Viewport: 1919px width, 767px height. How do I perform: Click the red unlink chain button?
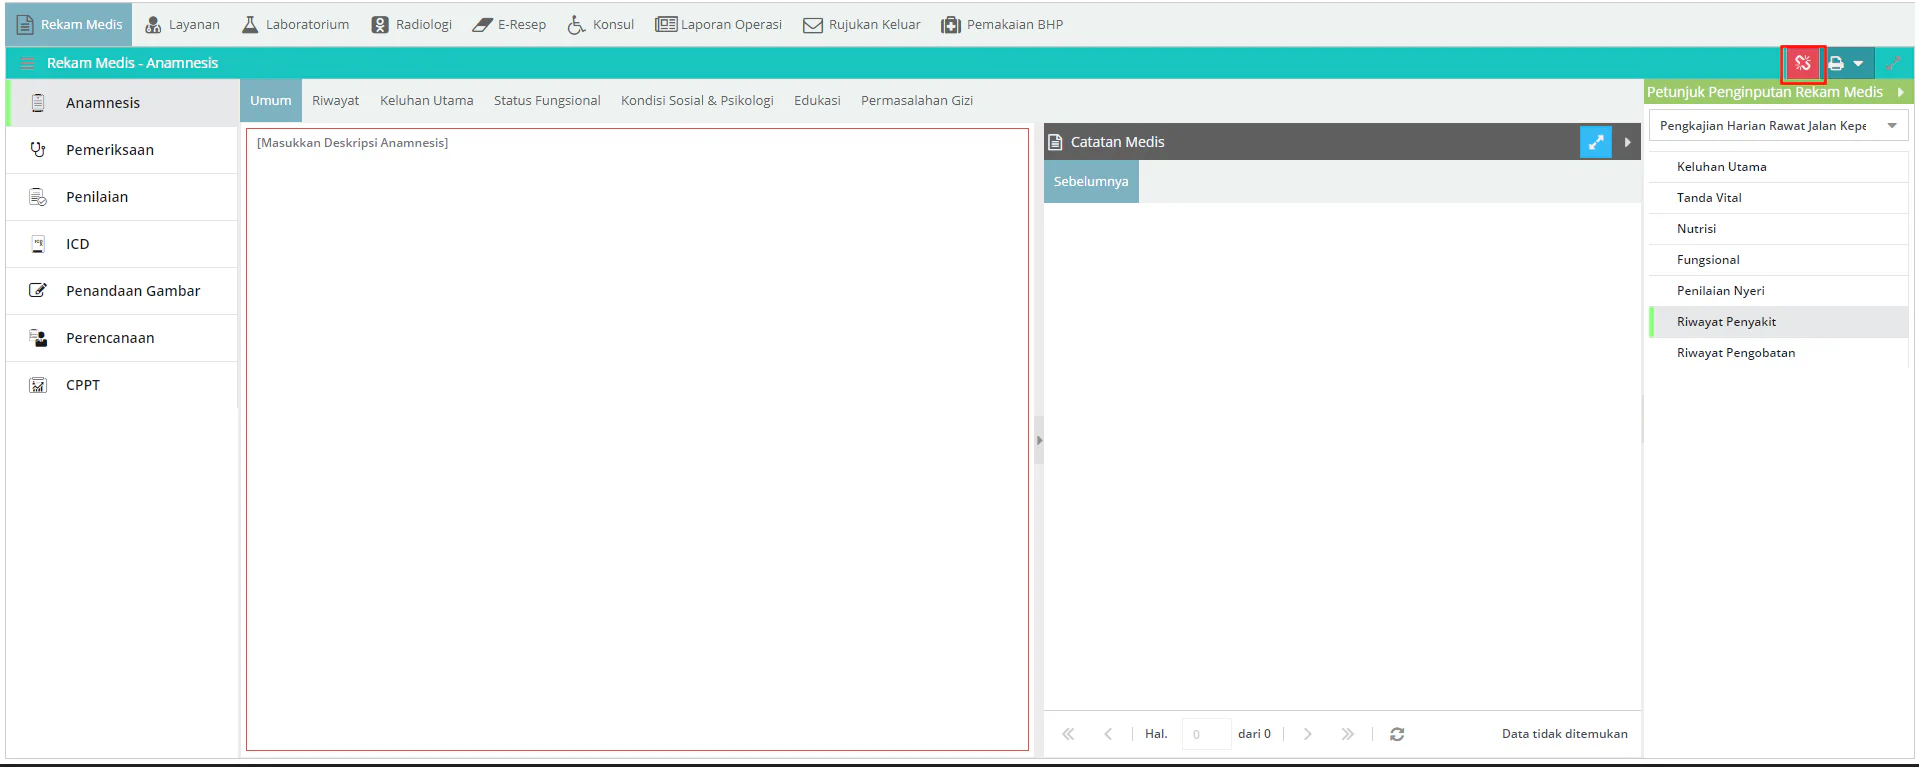(1803, 63)
